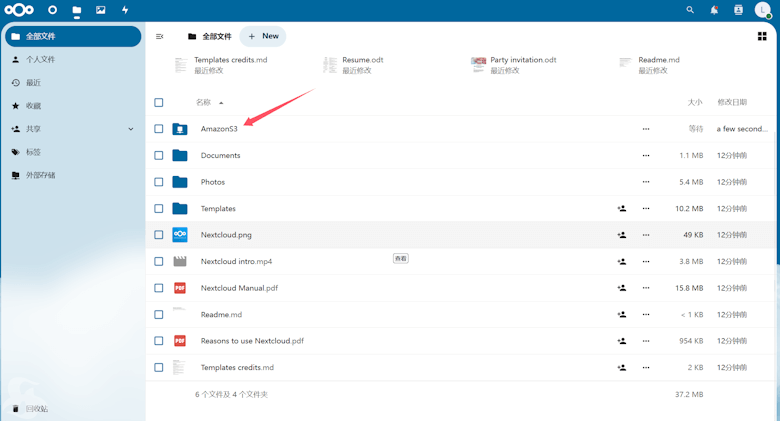Go to 最近 in the sidebar
Viewport: 780px width, 421px height.
(34, 83)
